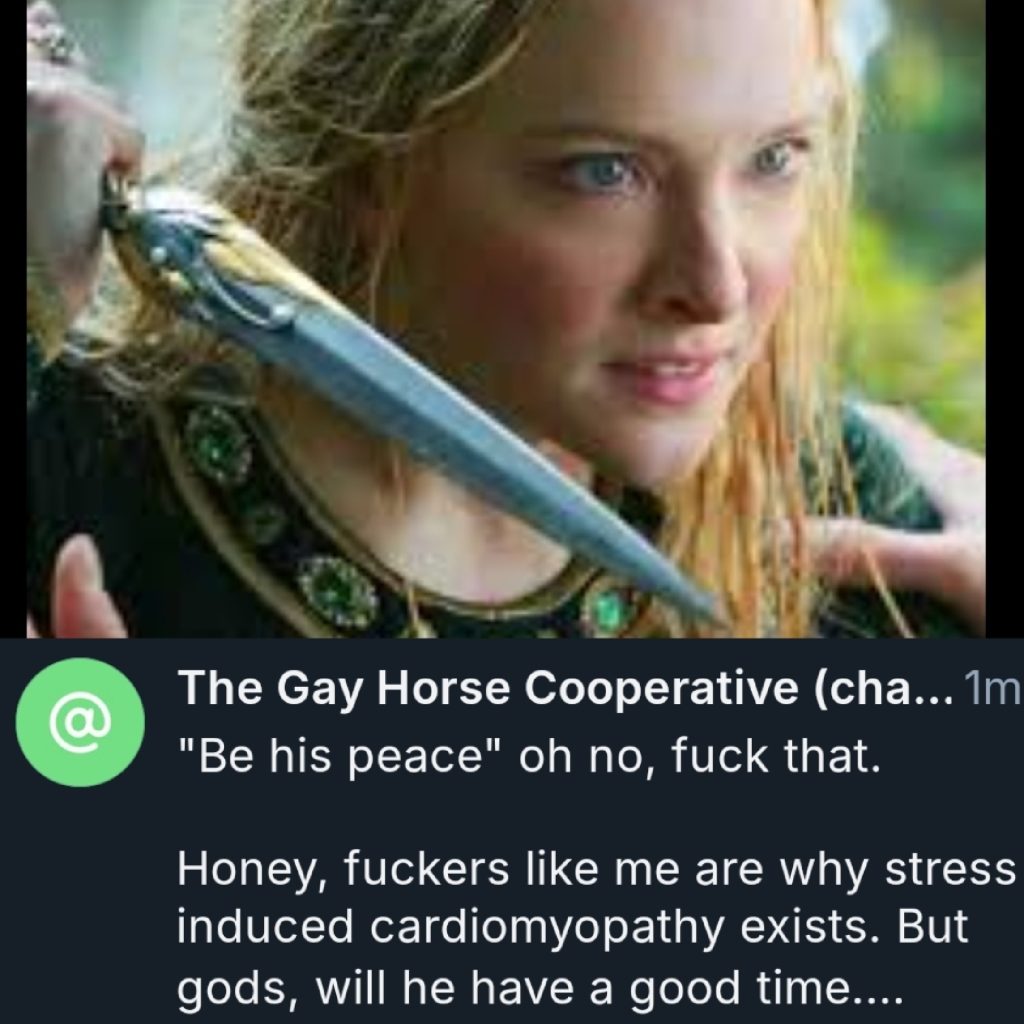Click the "Honey, fuckers like me" paragraph
The width and height of the screenshot is (1024, 1024).
tap(597, 927)
